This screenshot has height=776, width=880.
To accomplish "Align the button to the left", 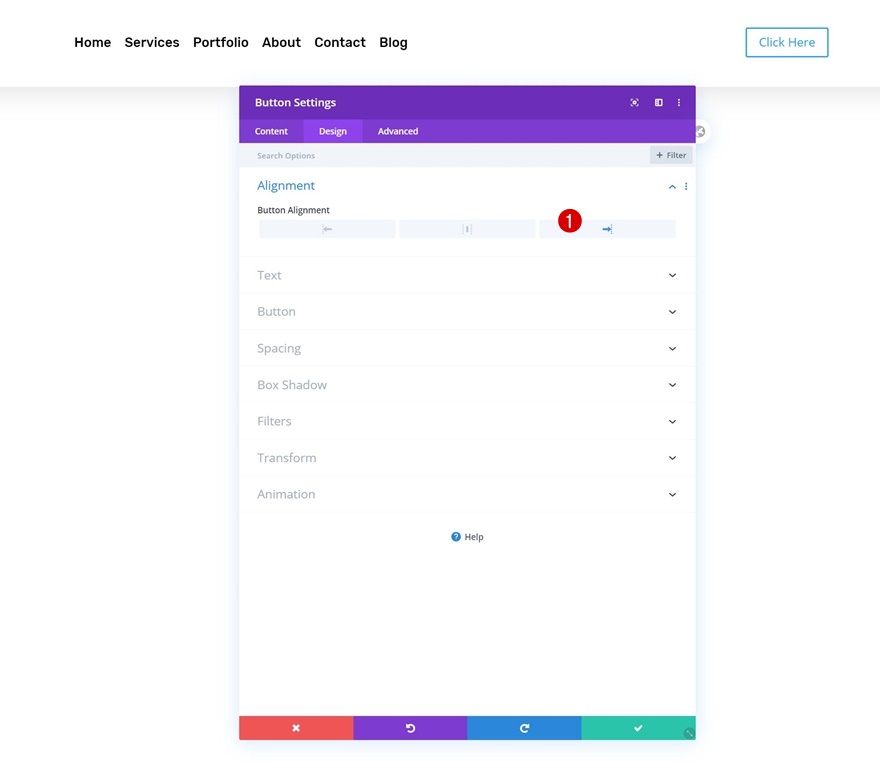I will pyautogui.click(x=327, y=229).
